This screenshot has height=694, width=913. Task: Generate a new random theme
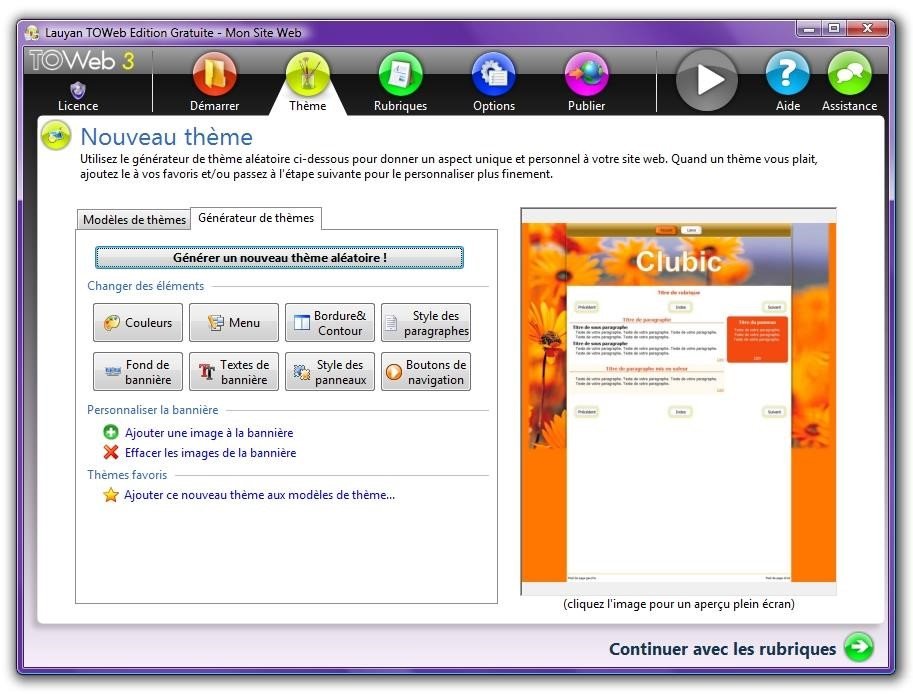point(279,257)
